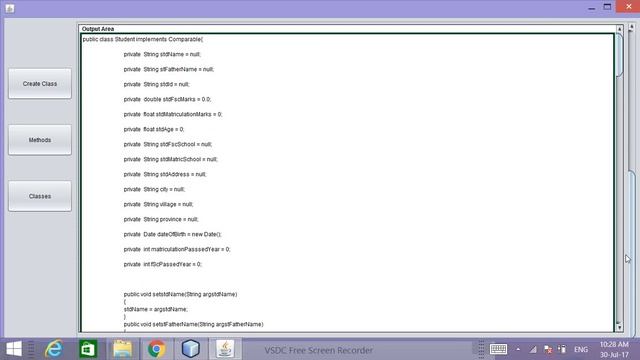
Task: Click the line 'private String stdName = null;'
Action: click(162, 54)
